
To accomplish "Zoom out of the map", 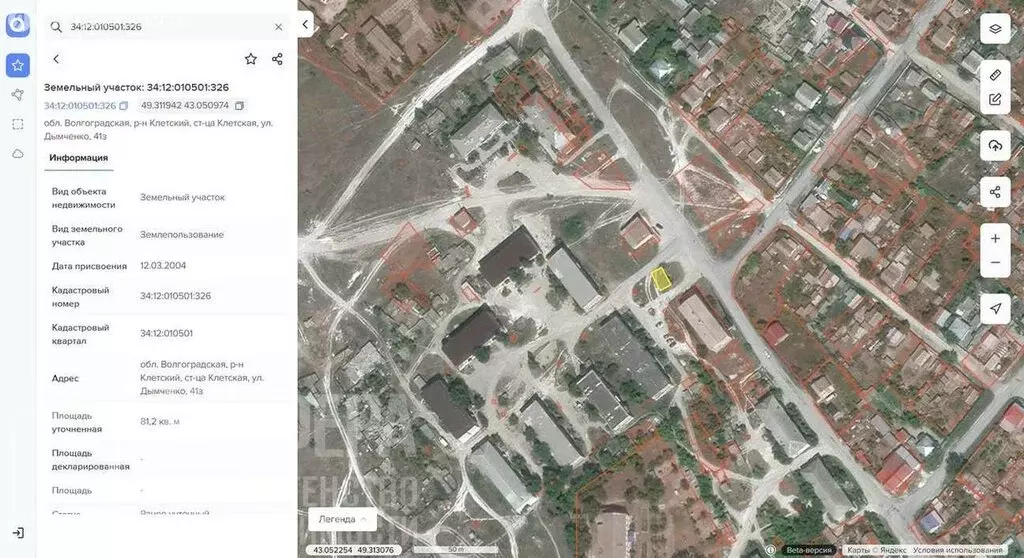I will click(994, 263).
